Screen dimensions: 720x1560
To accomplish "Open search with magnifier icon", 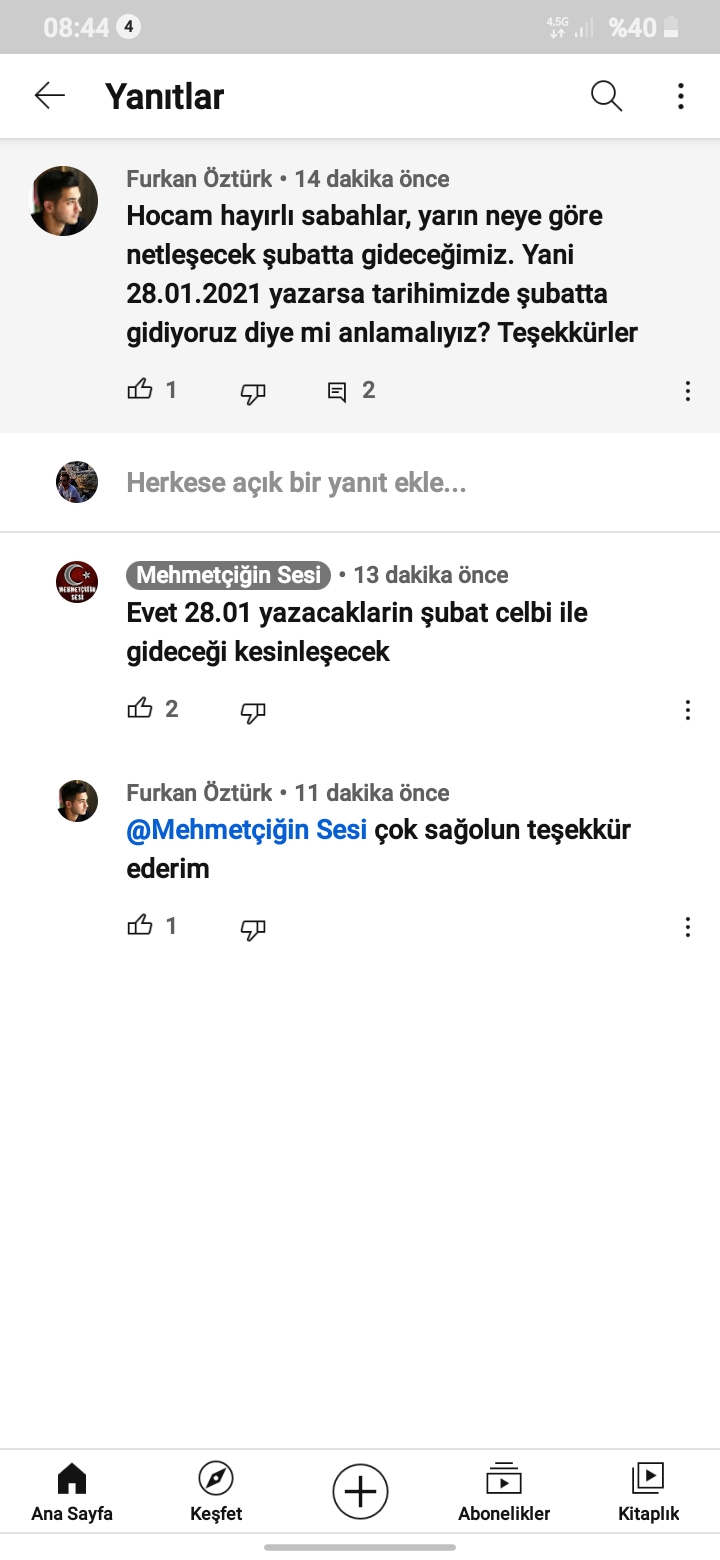I will point(606,96).
